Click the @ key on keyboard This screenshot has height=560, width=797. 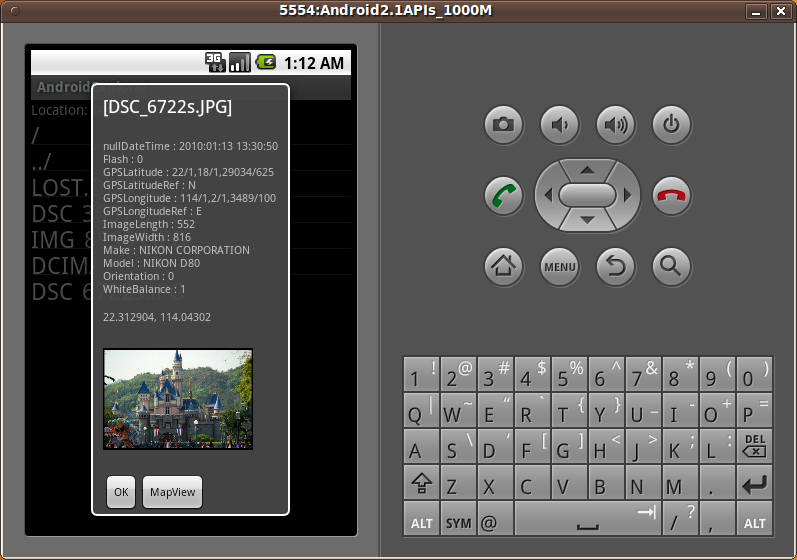[x=495, y=518]
